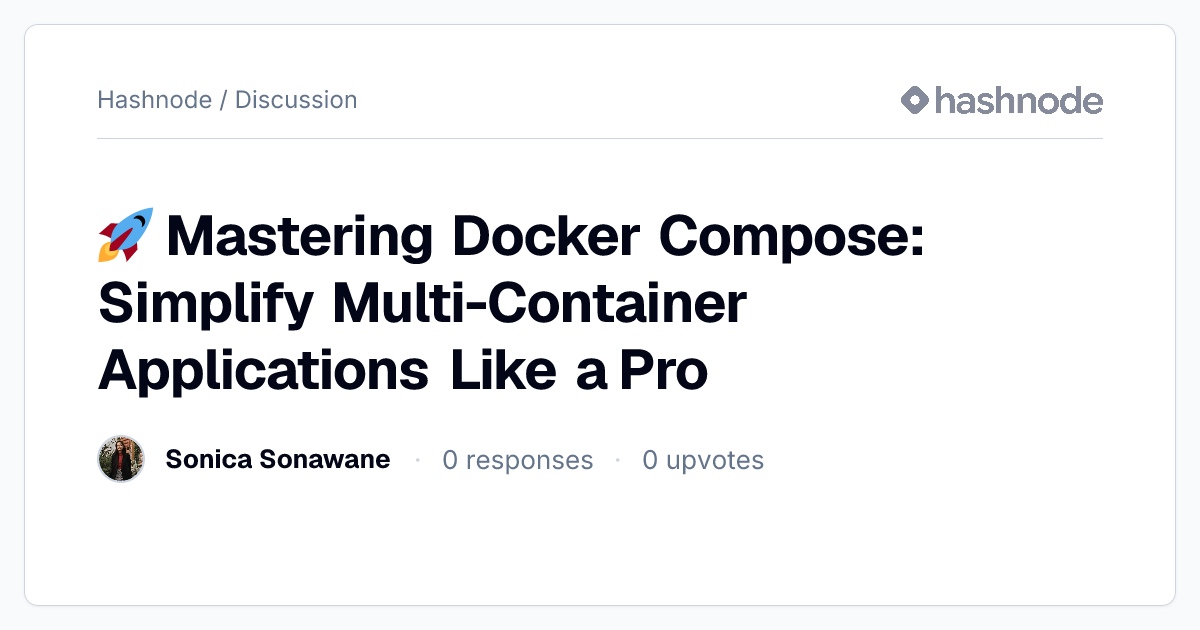The height and width of the screenshot is (630, 1200).
Task: Open author name Sonica Sonawane
Action: [278, 459]
